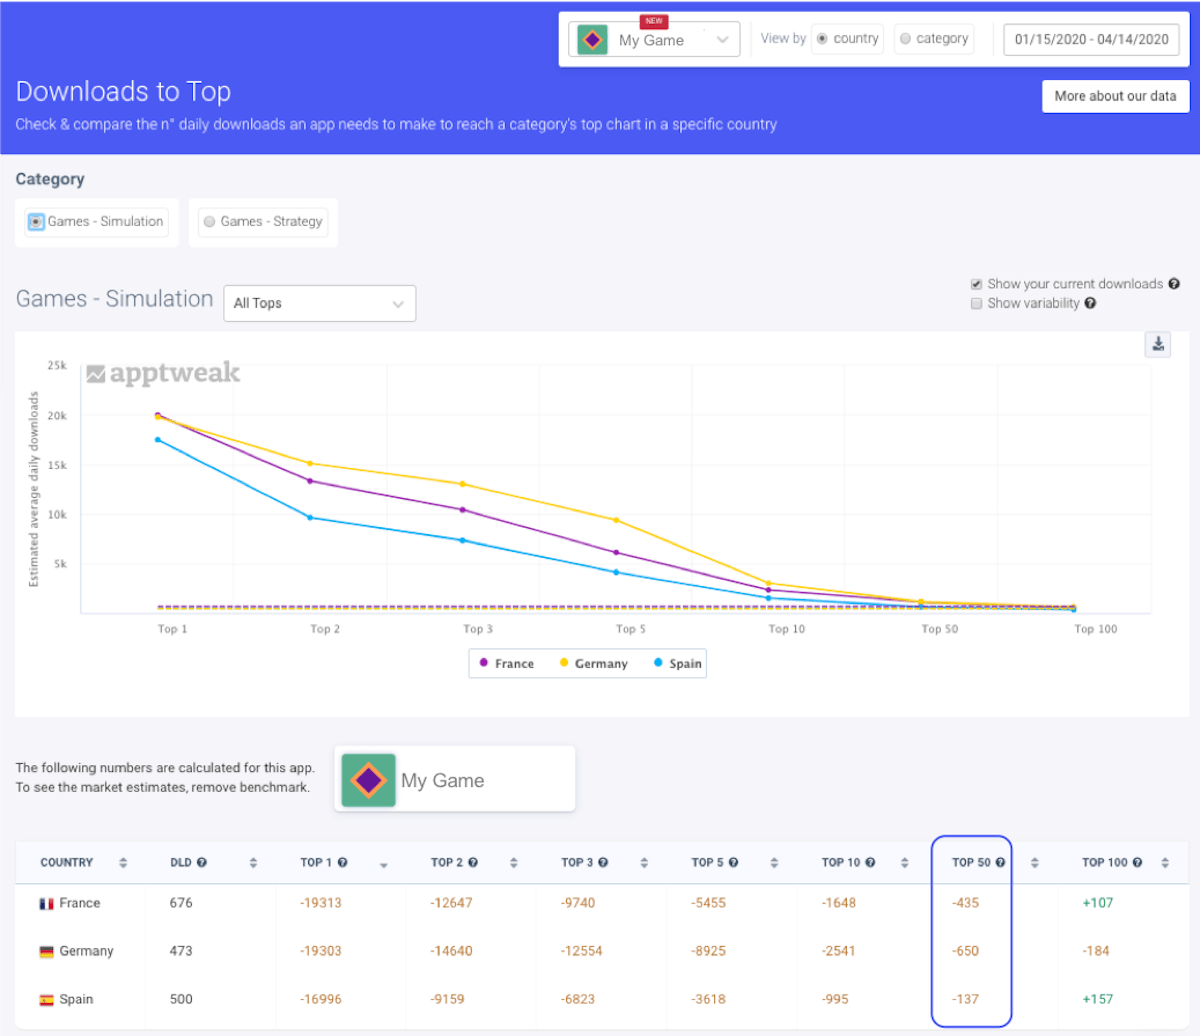
Task: Click the My Game app icon
Action: point(369,778)
